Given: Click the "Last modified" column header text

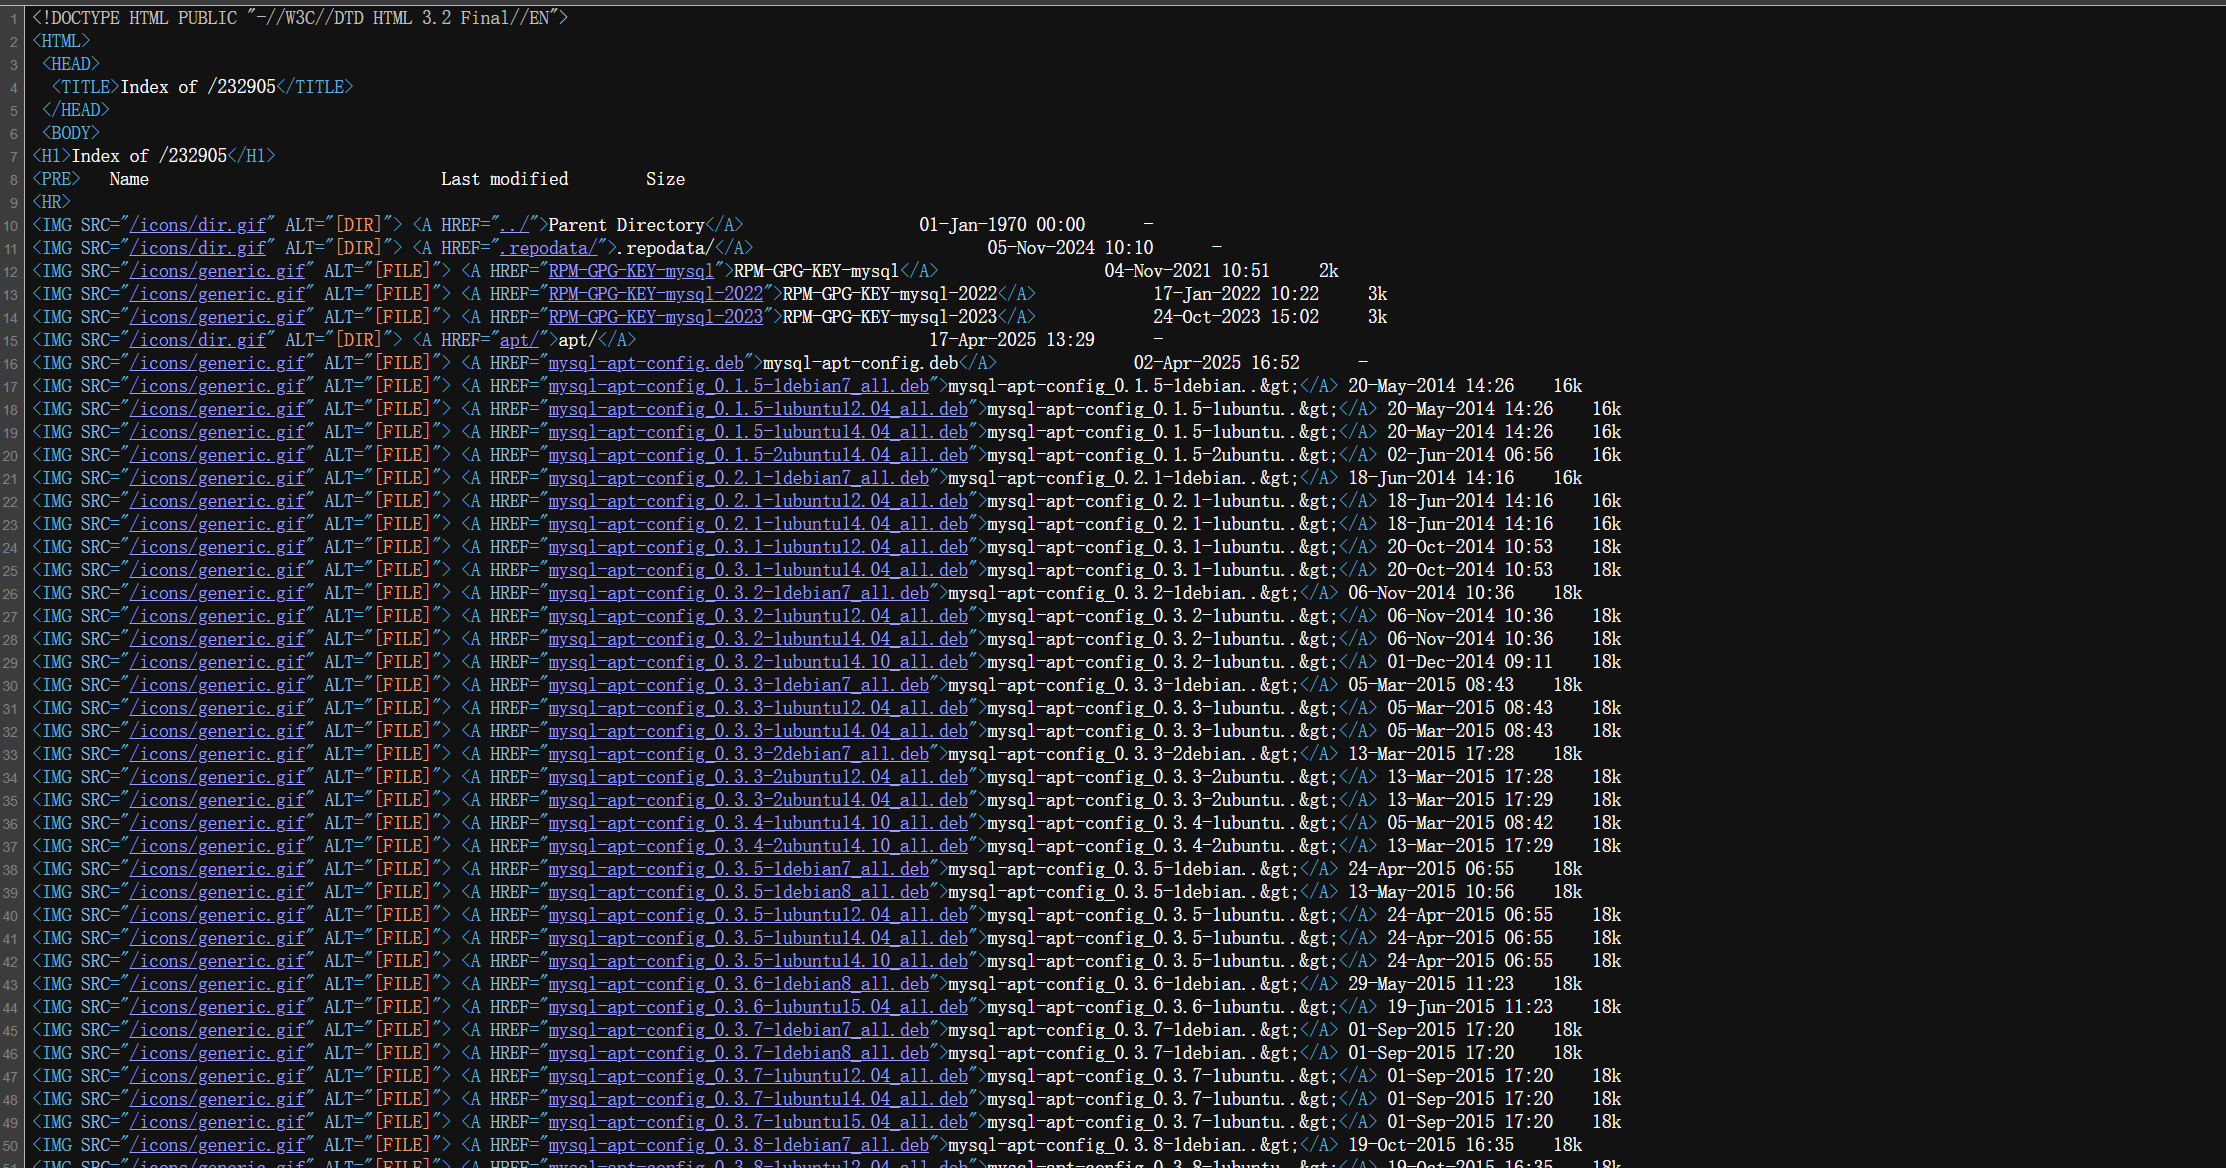Looking at the screenshot, I should point(504,179).
